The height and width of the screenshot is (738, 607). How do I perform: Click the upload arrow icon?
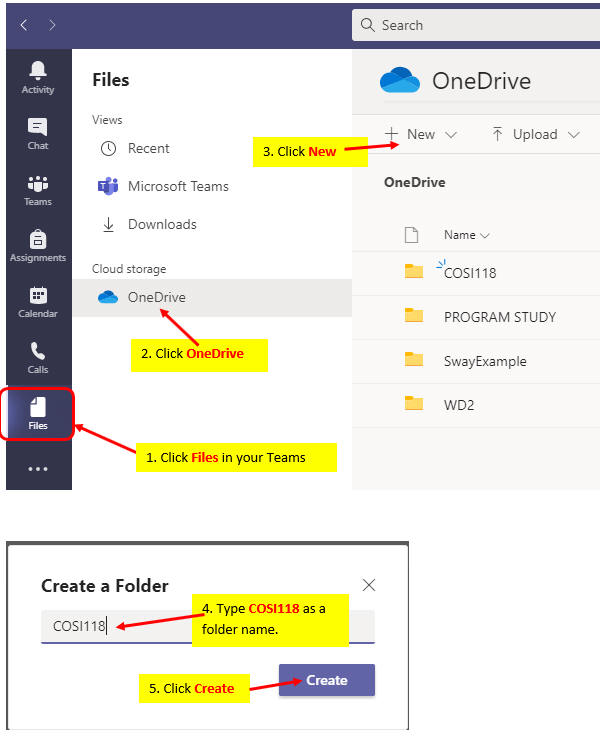tap(497, 134)
